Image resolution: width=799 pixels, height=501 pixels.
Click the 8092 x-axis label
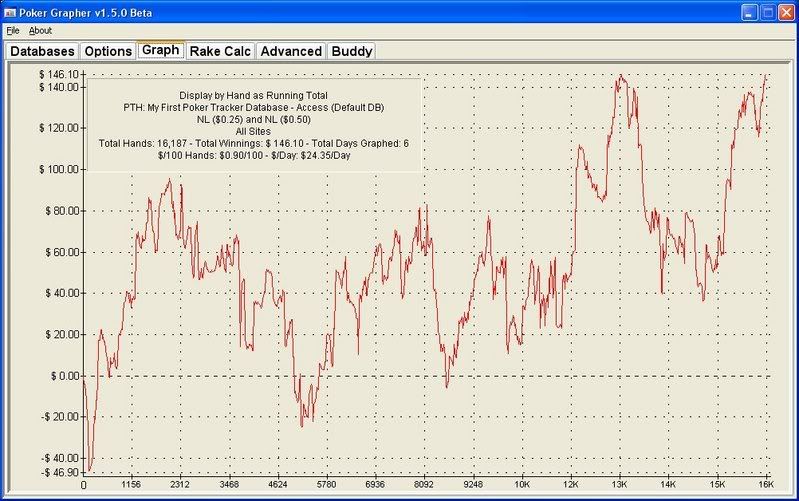[425, 484]
